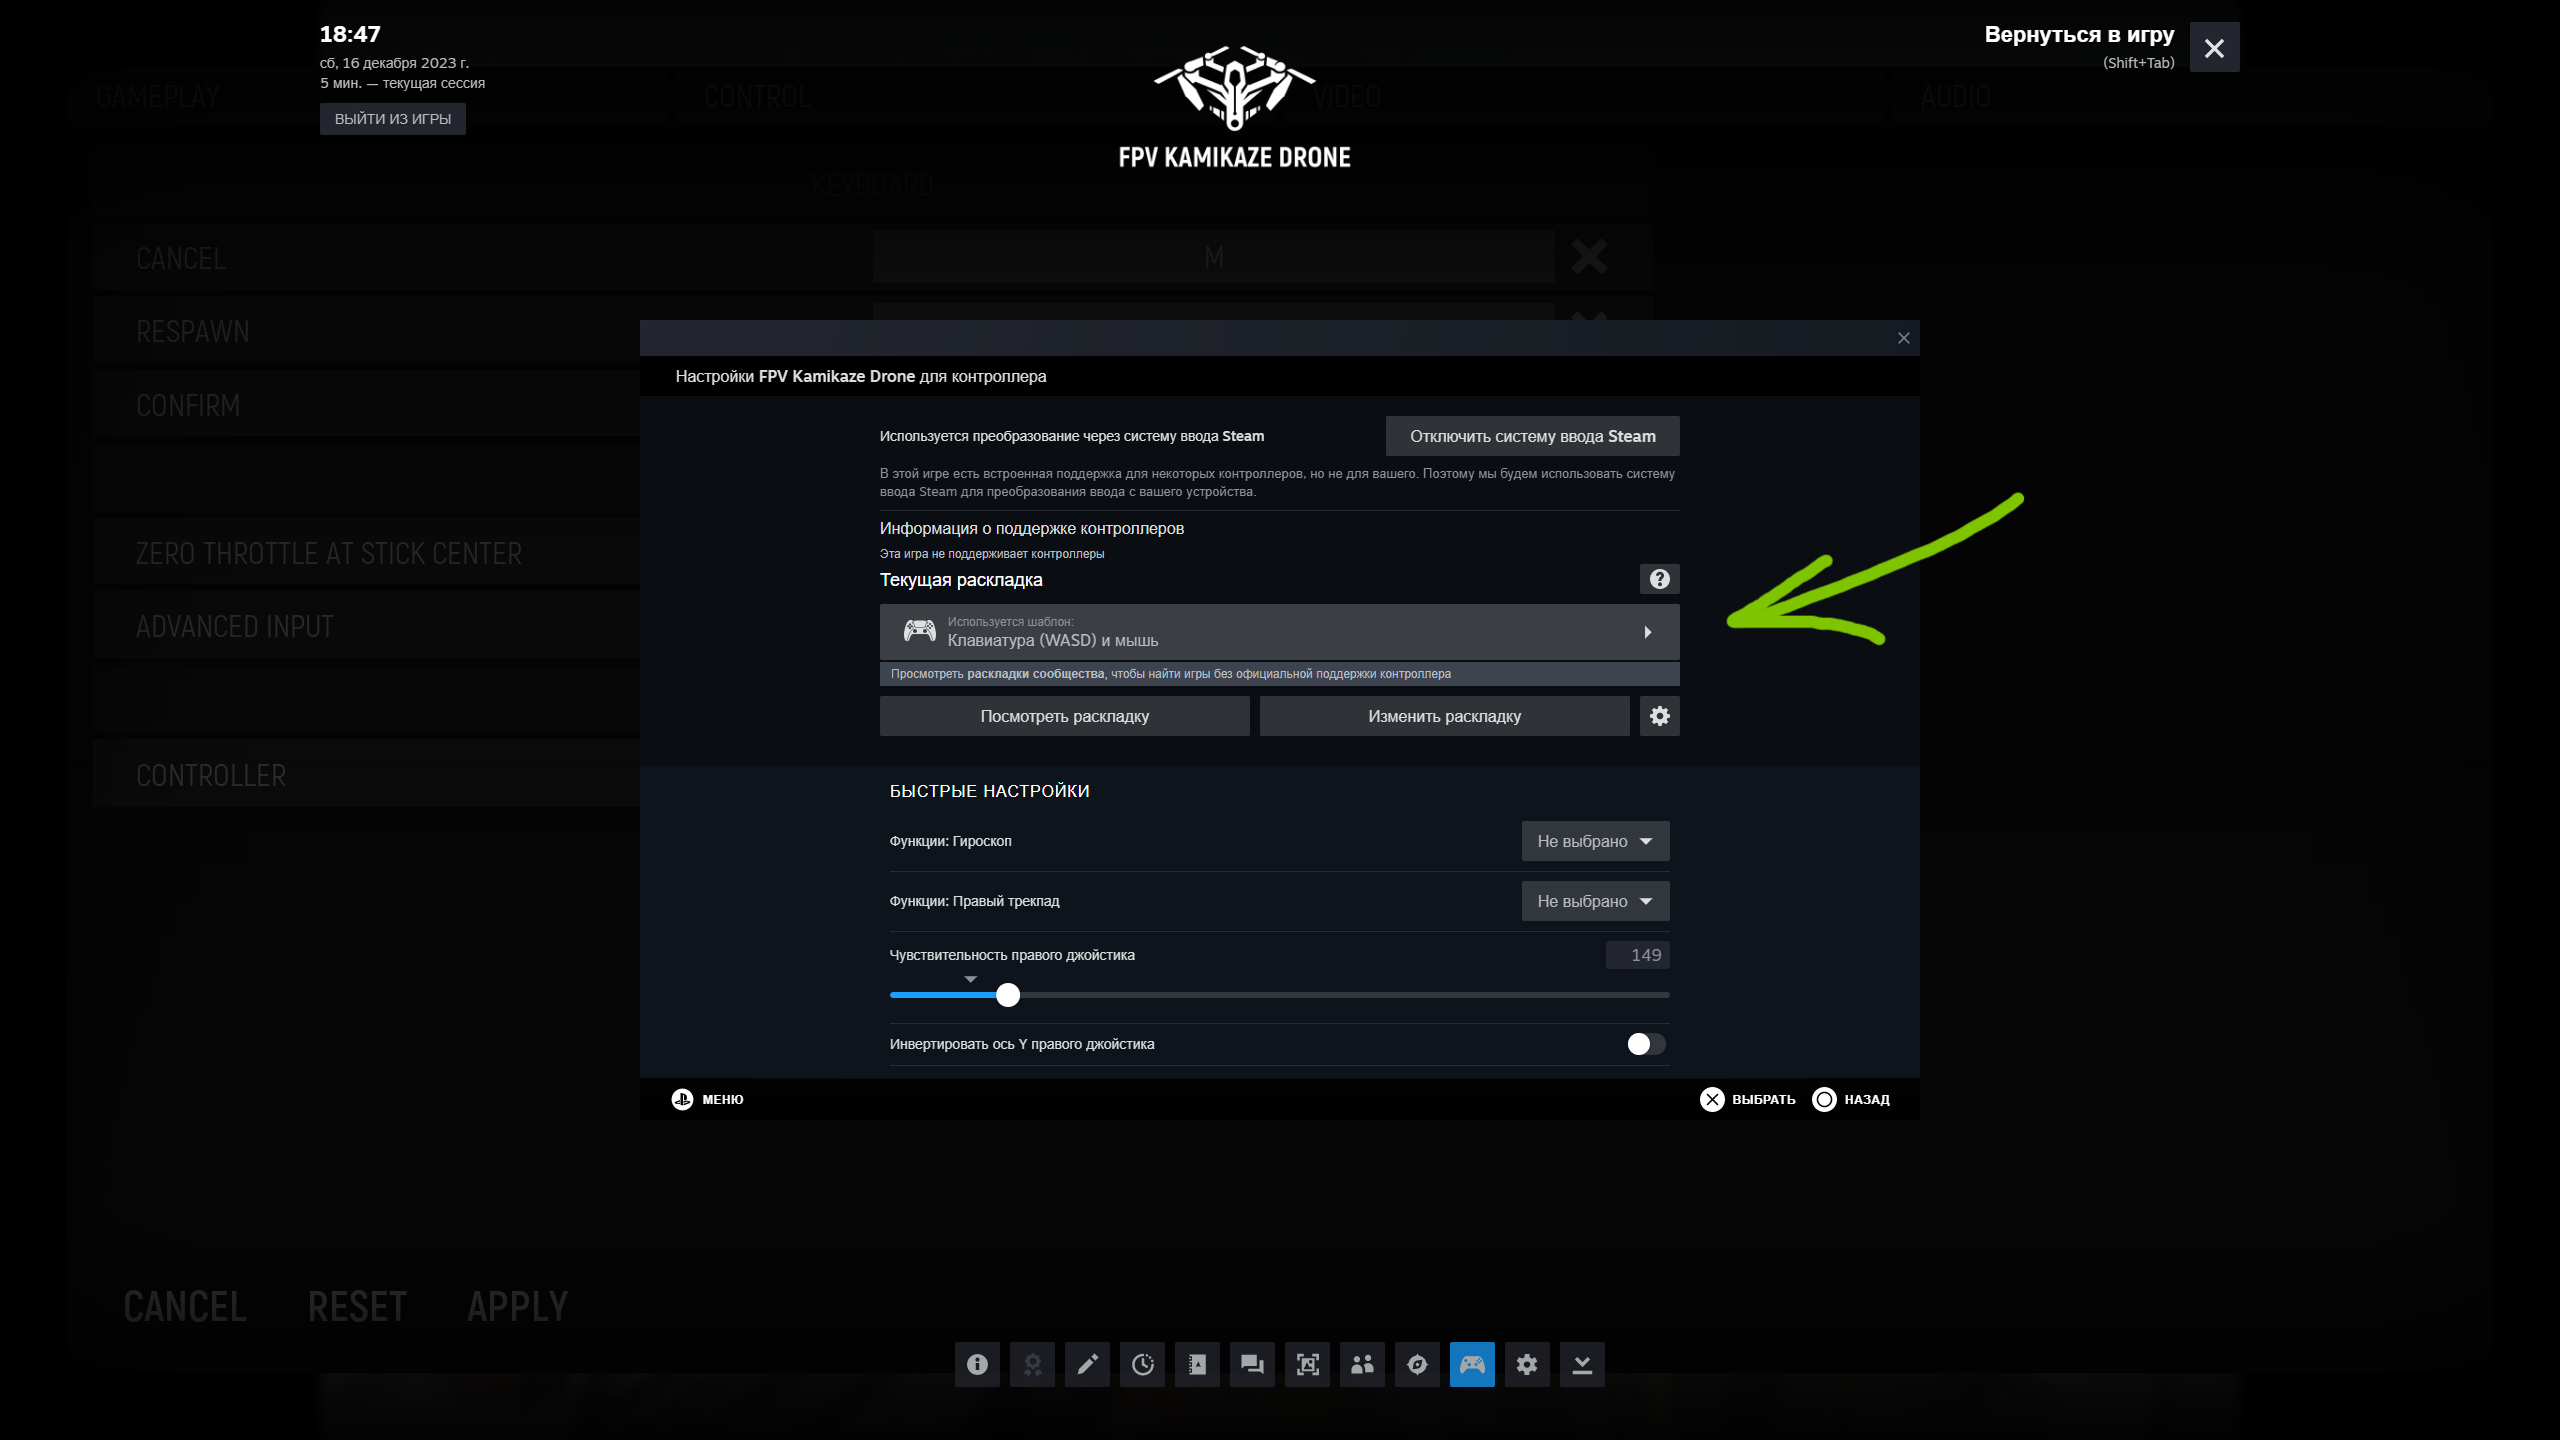Open the screenshots overlay icon
The image size is (2560, 1440).
[1307, 1364]
